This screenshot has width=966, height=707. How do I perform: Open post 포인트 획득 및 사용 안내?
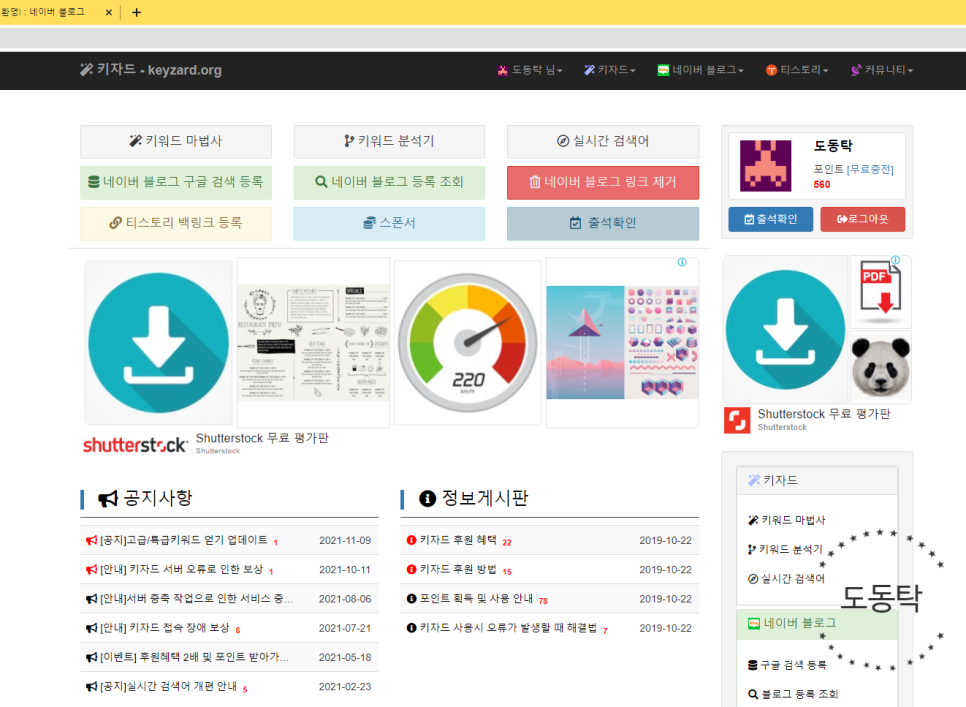[x=476, y=599]
